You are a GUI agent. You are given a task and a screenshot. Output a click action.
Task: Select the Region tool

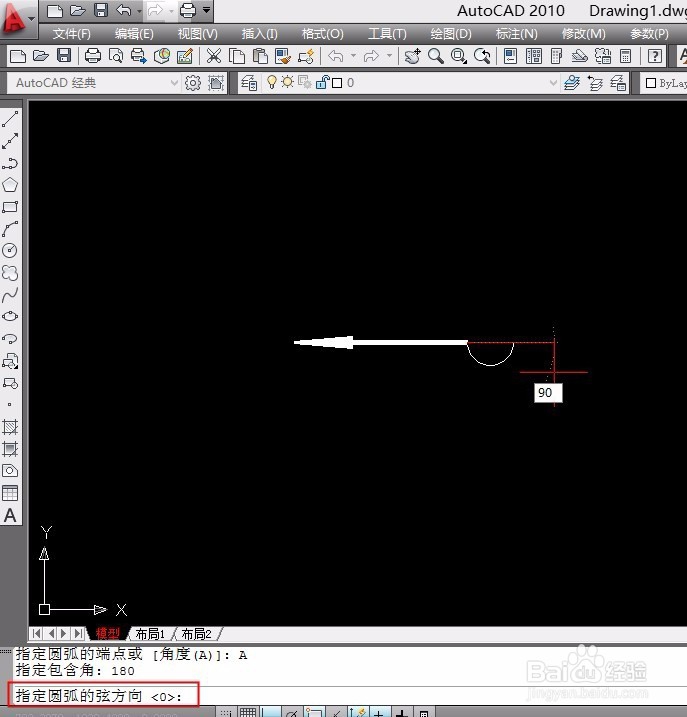click(10, 471)
